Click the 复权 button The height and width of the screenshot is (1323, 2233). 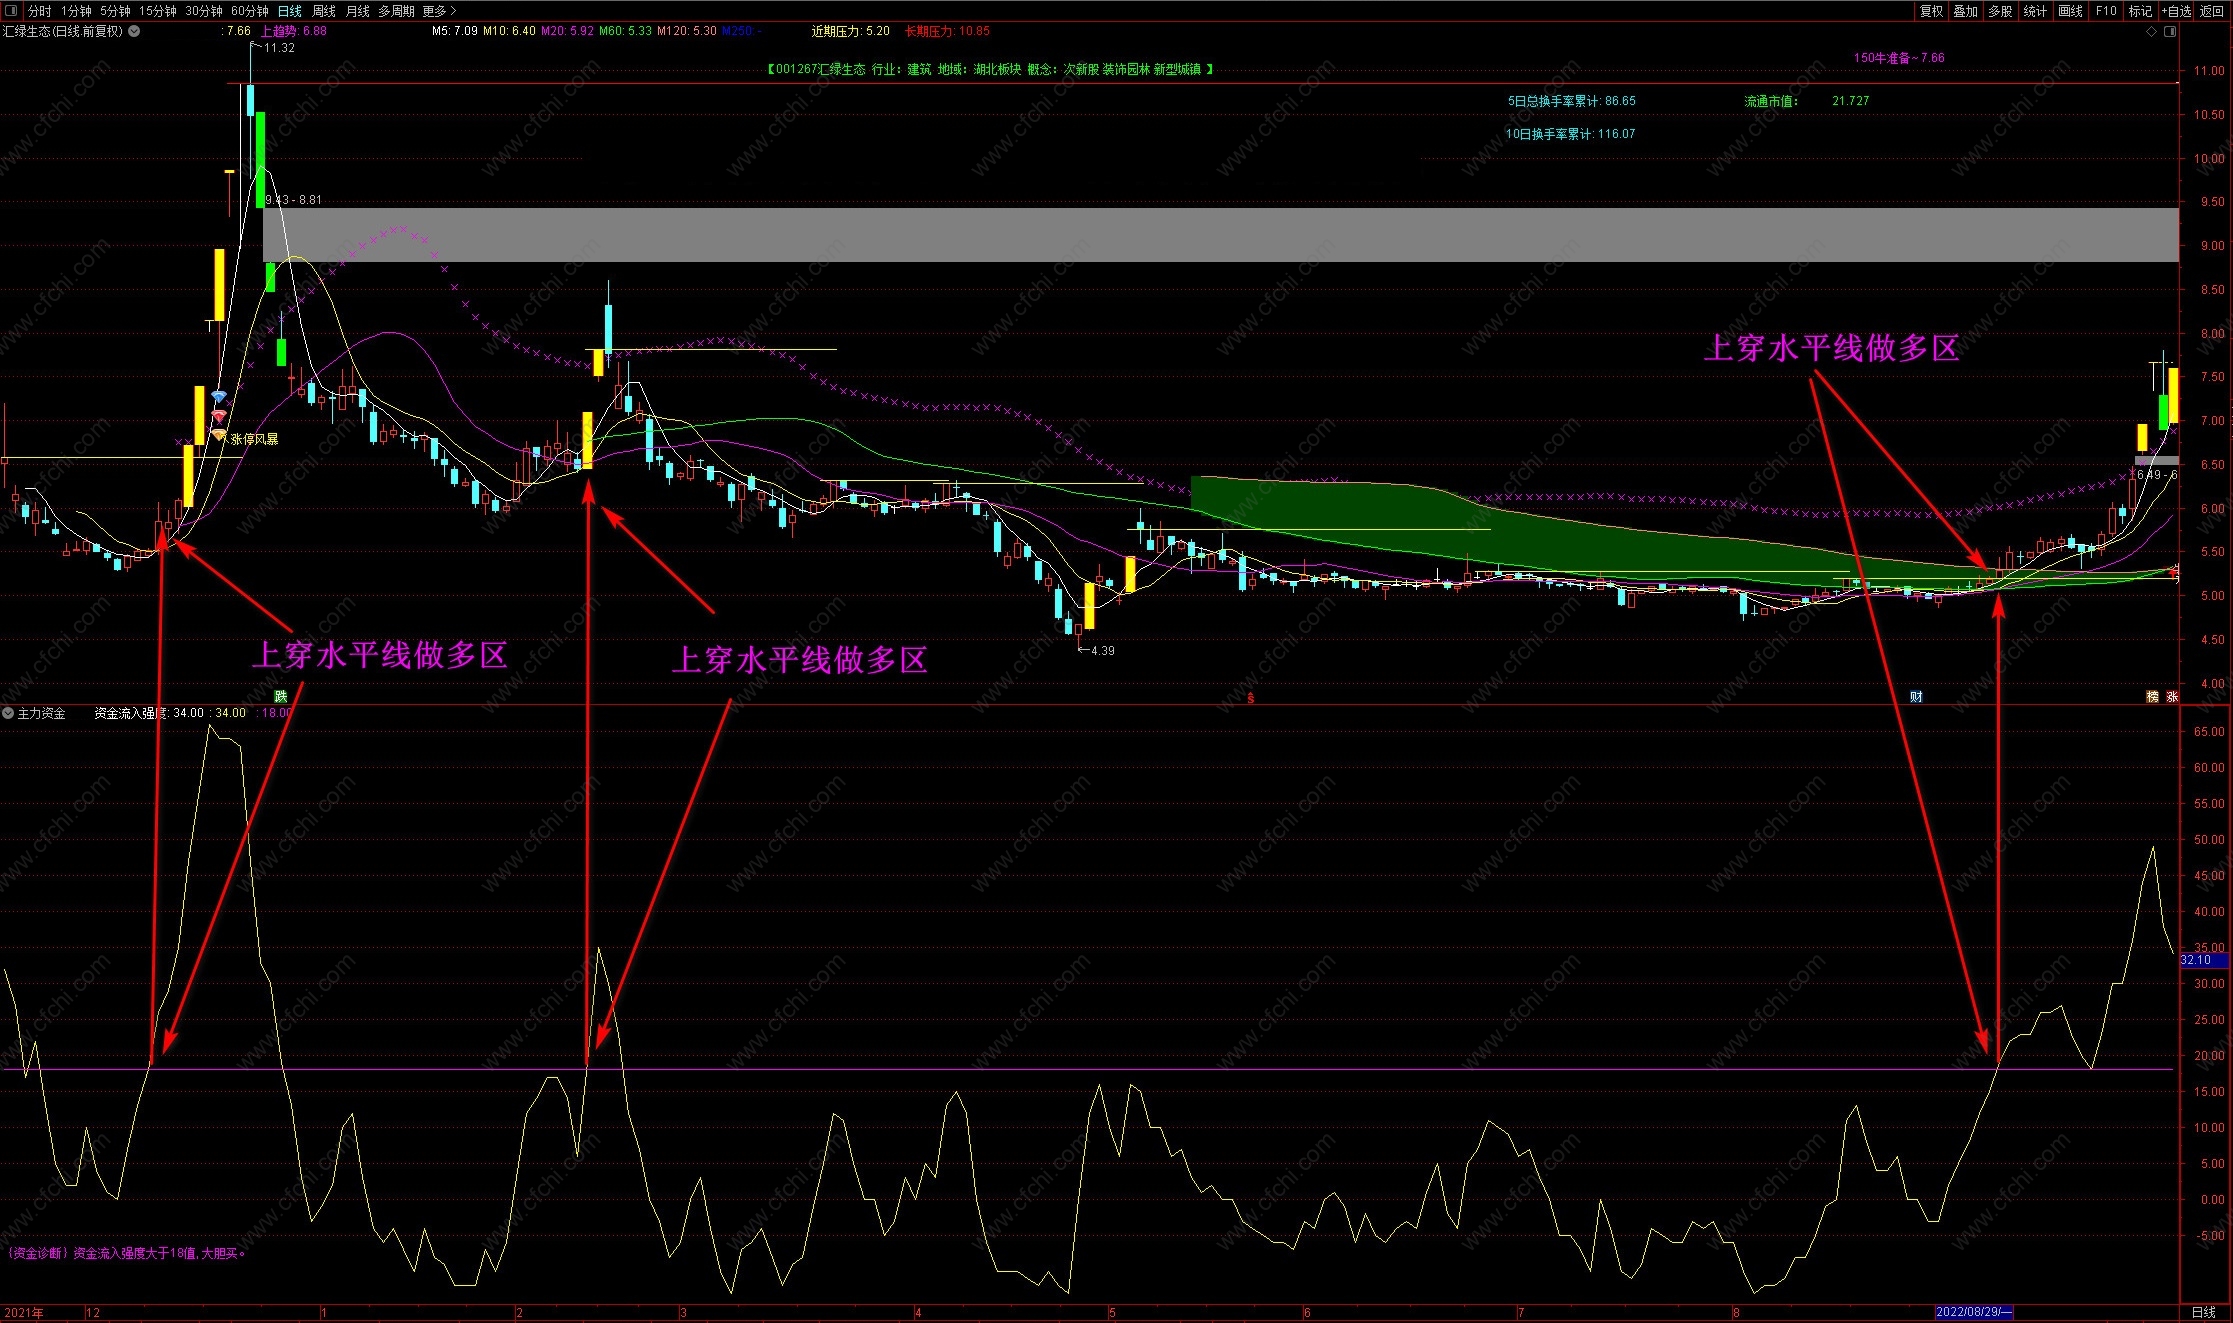pos(1931,11)
